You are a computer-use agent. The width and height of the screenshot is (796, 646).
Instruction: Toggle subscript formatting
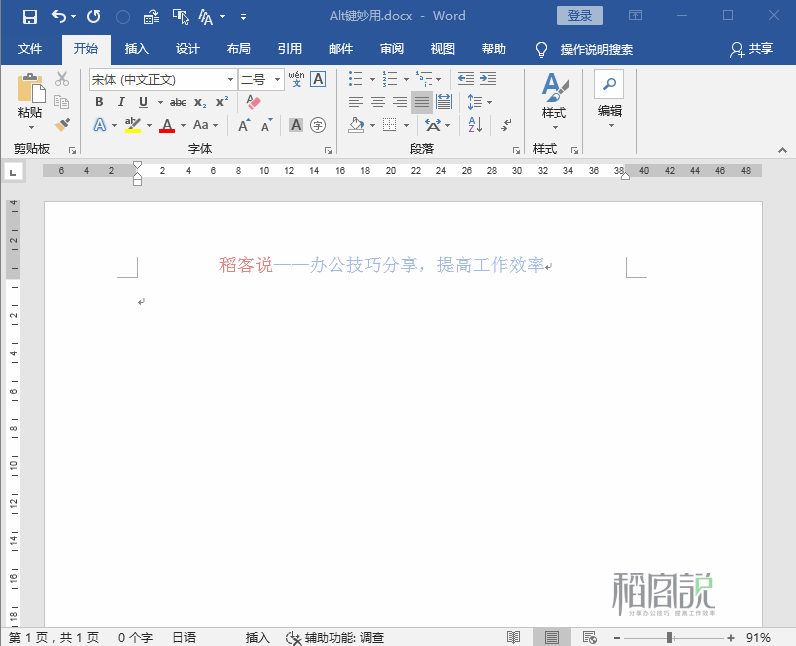(200, 102)
